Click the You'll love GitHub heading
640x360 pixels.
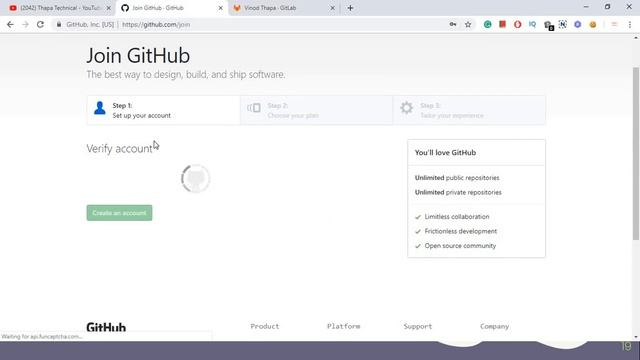445,153
